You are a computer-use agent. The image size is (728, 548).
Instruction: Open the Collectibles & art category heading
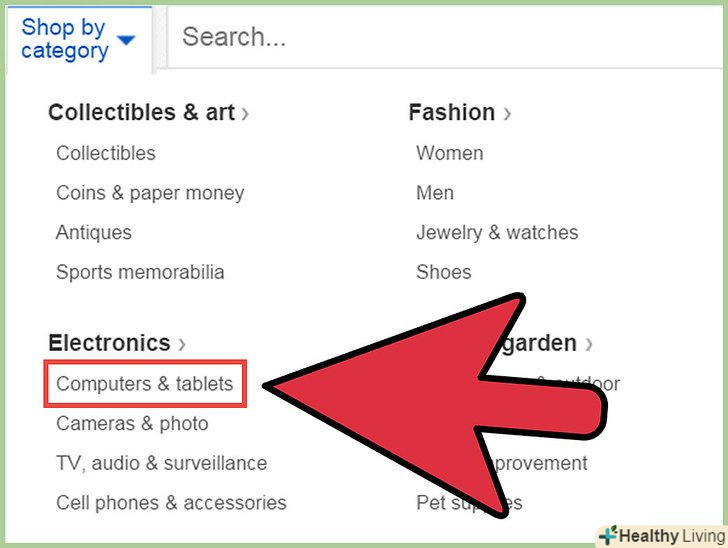coord(141,113)
